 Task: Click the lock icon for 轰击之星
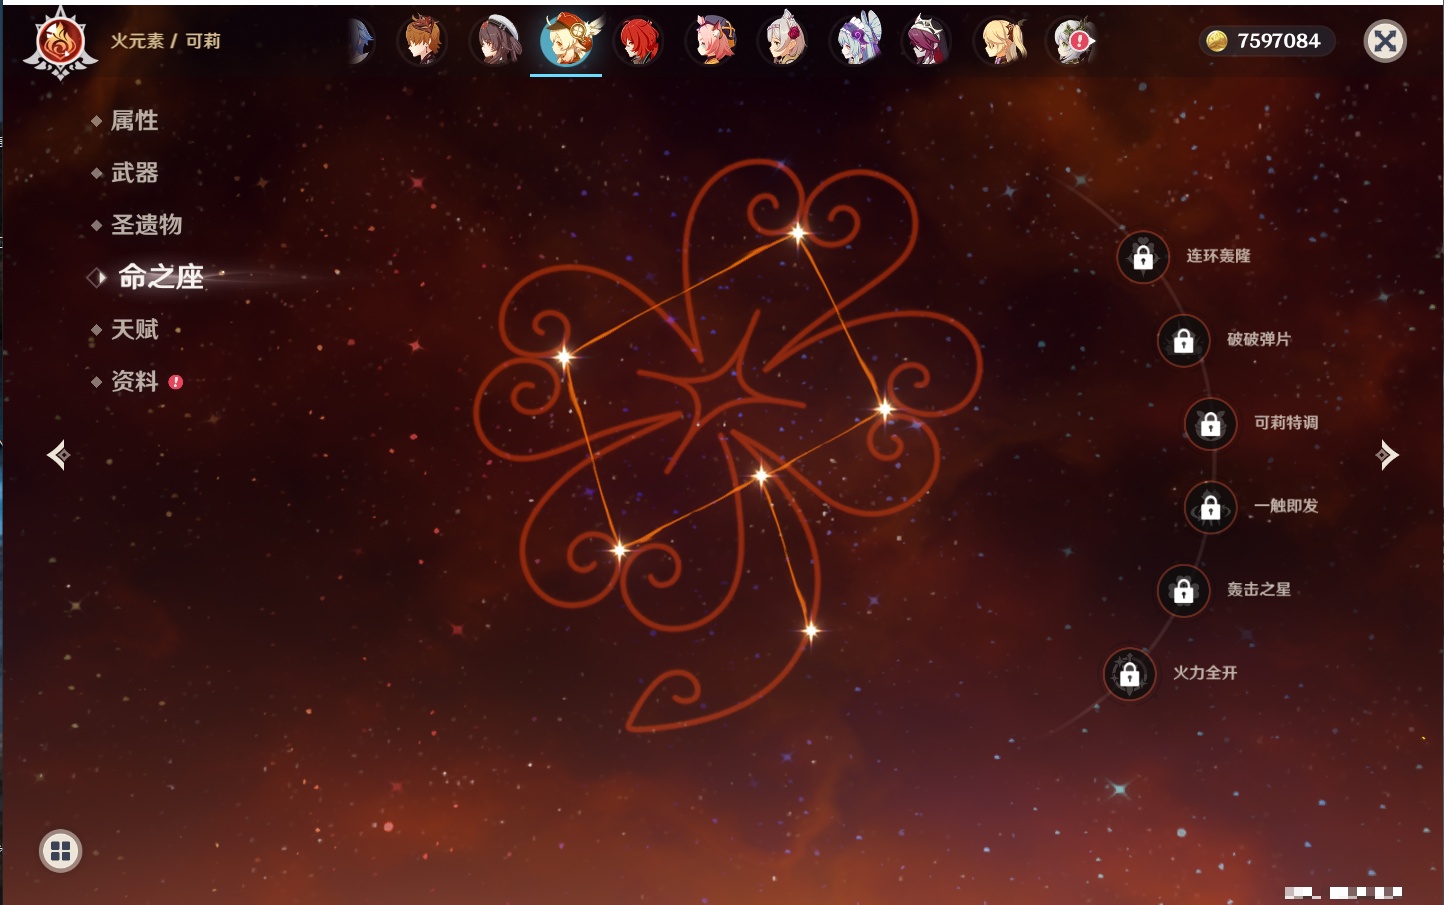point(1183,591)
